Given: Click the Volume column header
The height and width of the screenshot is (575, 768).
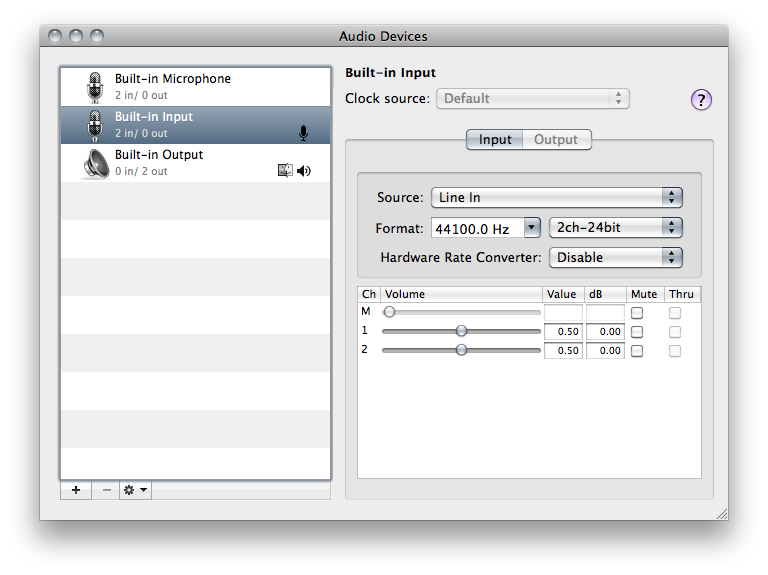Looking at the screenshot, I should pos(461,294).
